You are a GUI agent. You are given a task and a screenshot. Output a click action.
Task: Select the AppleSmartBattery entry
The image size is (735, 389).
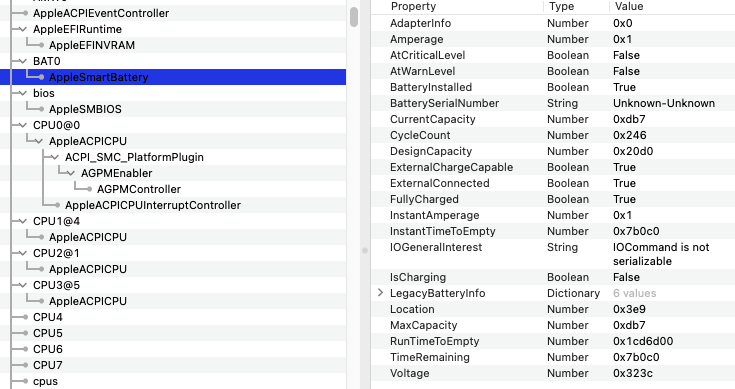coord(98,77)
